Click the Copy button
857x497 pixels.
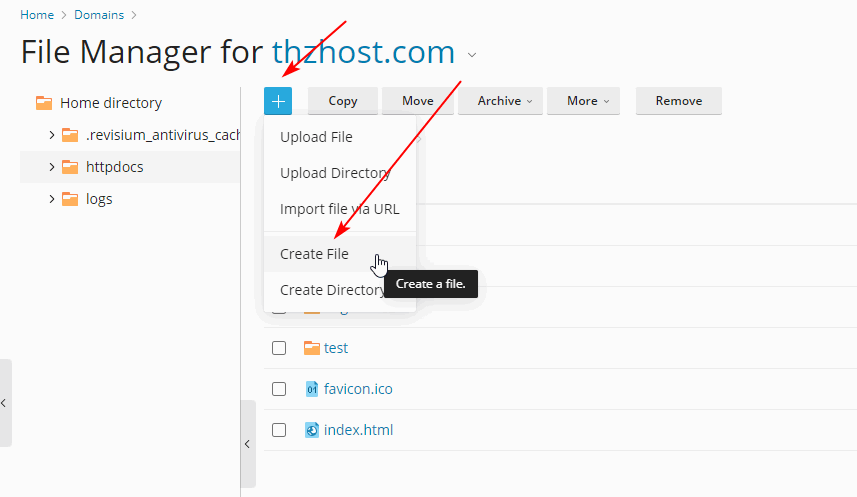[x=343, y=101]
